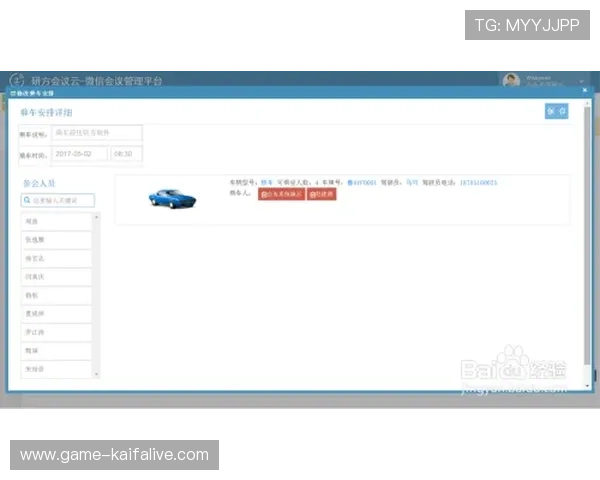
Task: Click the attendee search box
Action: [x=60, y=200]
